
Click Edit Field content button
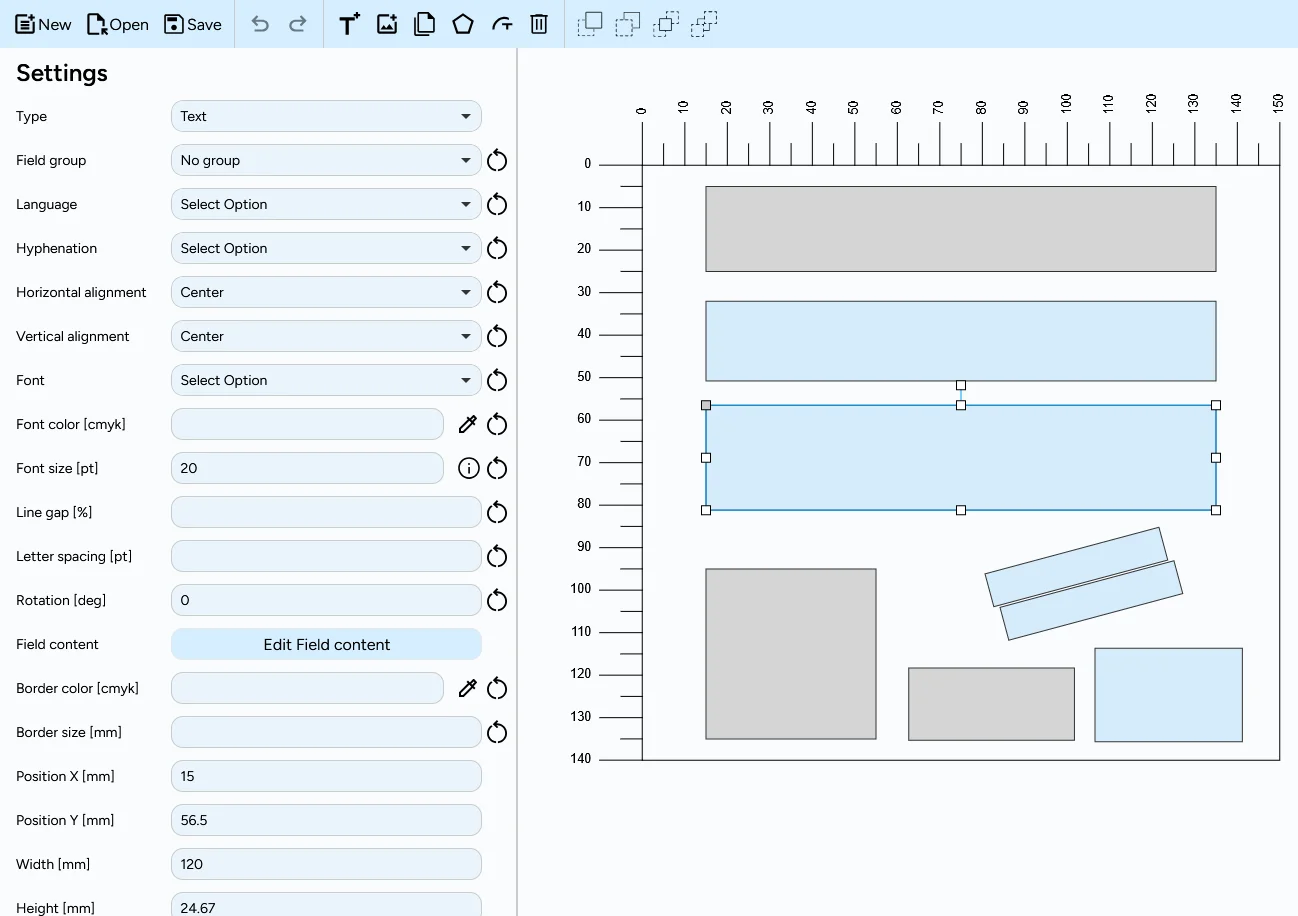click(326, 644)
